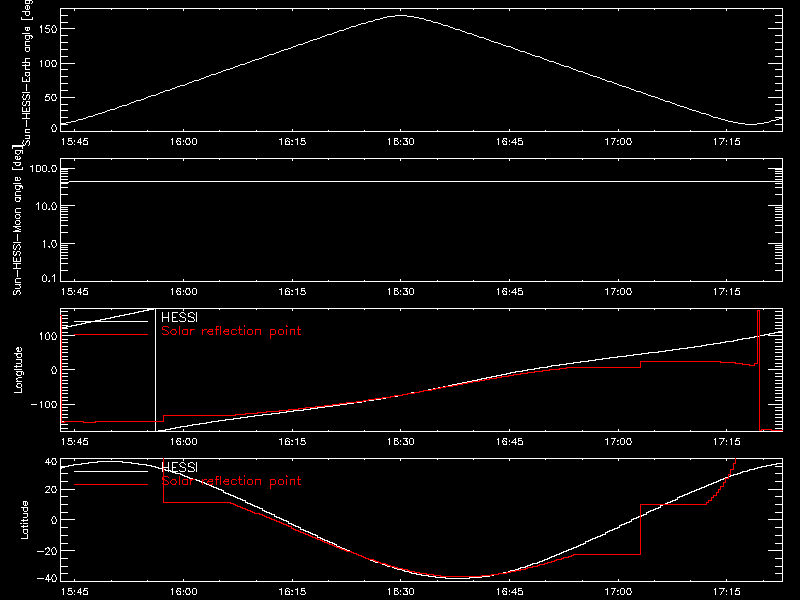
Task: Click 17:00 time label under Moon angle plot
Action: point(618,292)
